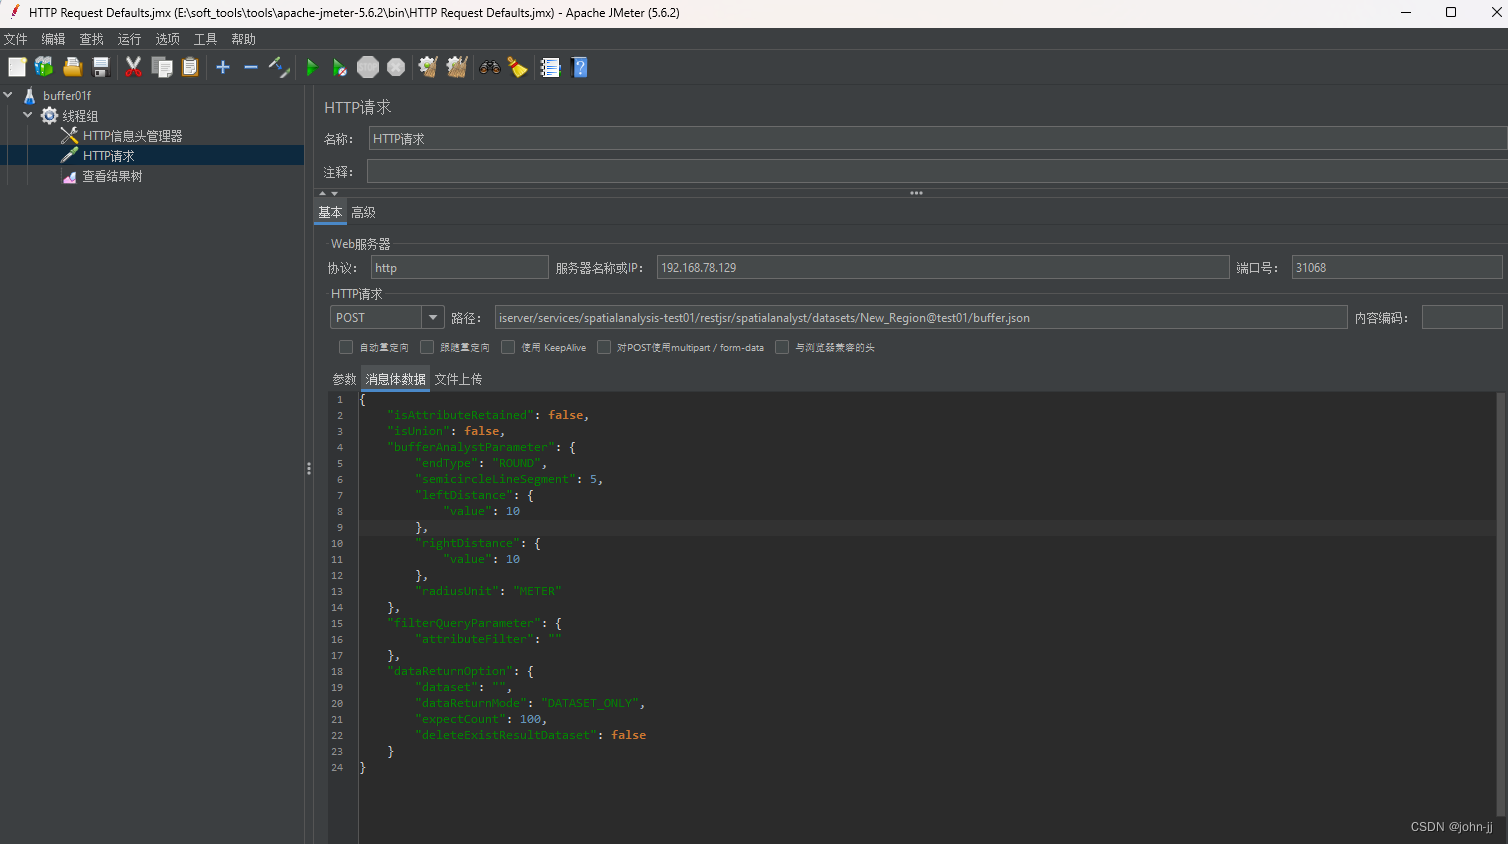This screenshot has height=844, width=1508.
Task: Enable the 自动重定向 checkbox
Action: (x=346, y=347)
